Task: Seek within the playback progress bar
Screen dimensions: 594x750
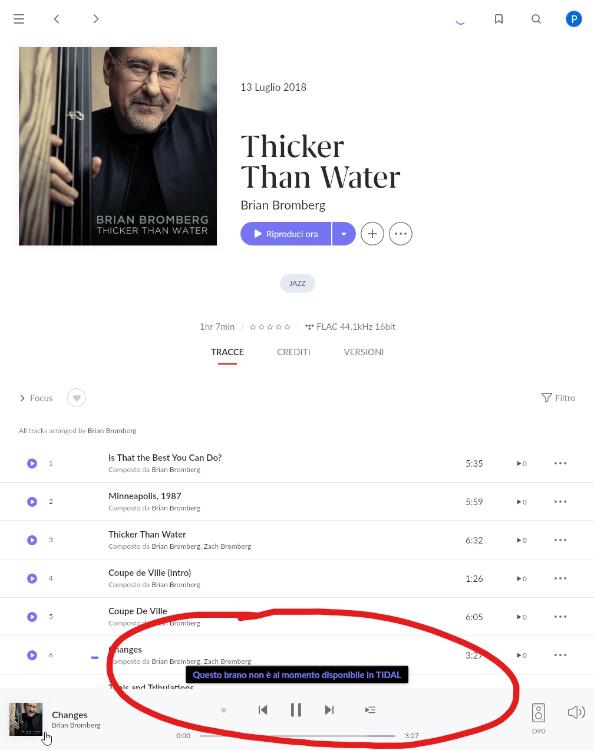Action: click(x=297, y=736)
